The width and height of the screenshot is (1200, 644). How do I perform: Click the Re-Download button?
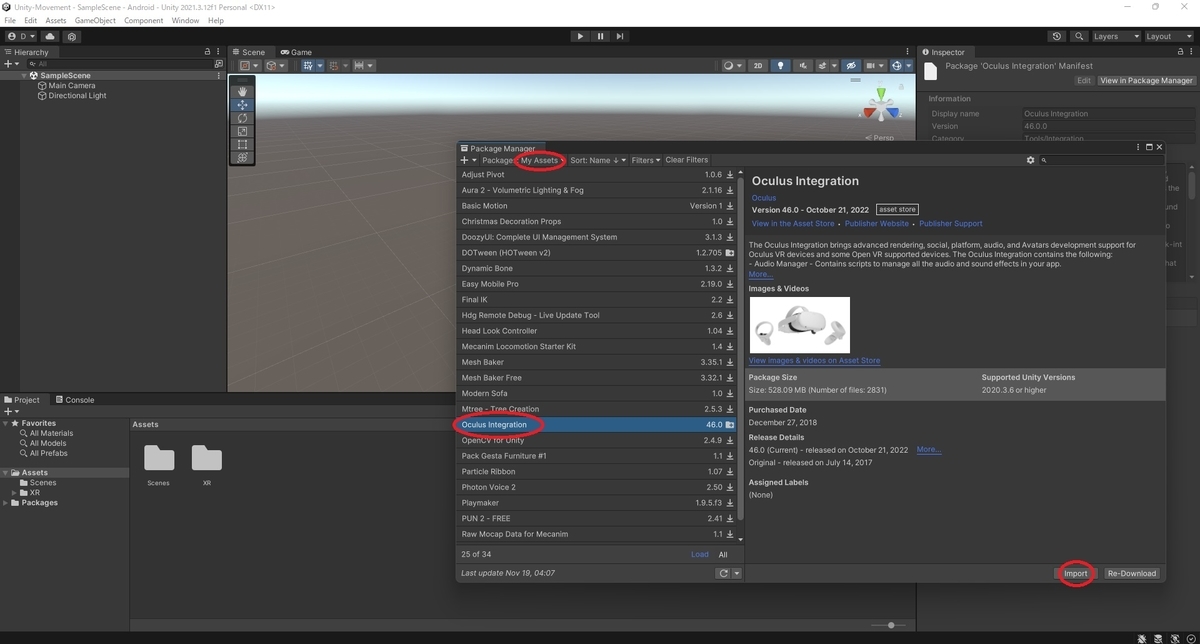[1131, 574]
